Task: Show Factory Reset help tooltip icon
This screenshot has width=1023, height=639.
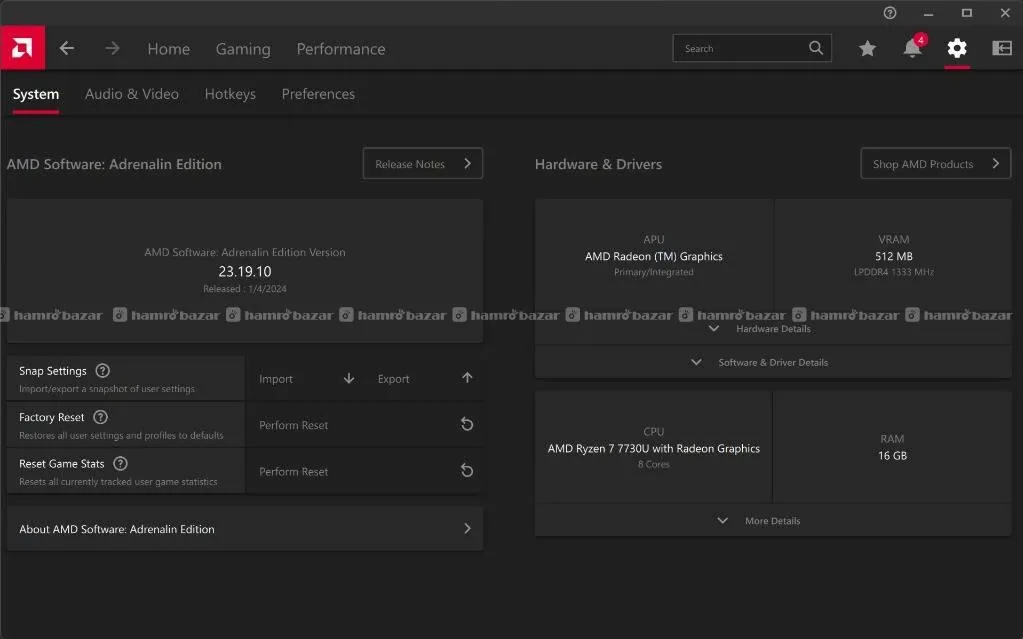Action: (100, 417)
